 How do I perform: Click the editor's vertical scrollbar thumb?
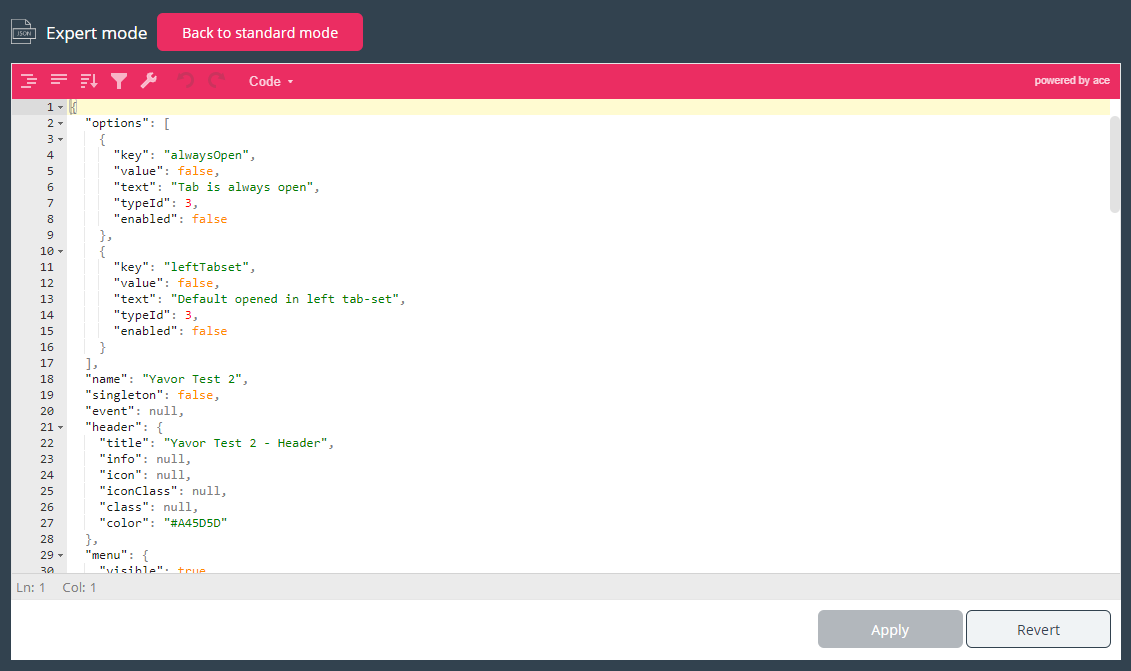coord(1114,164)
